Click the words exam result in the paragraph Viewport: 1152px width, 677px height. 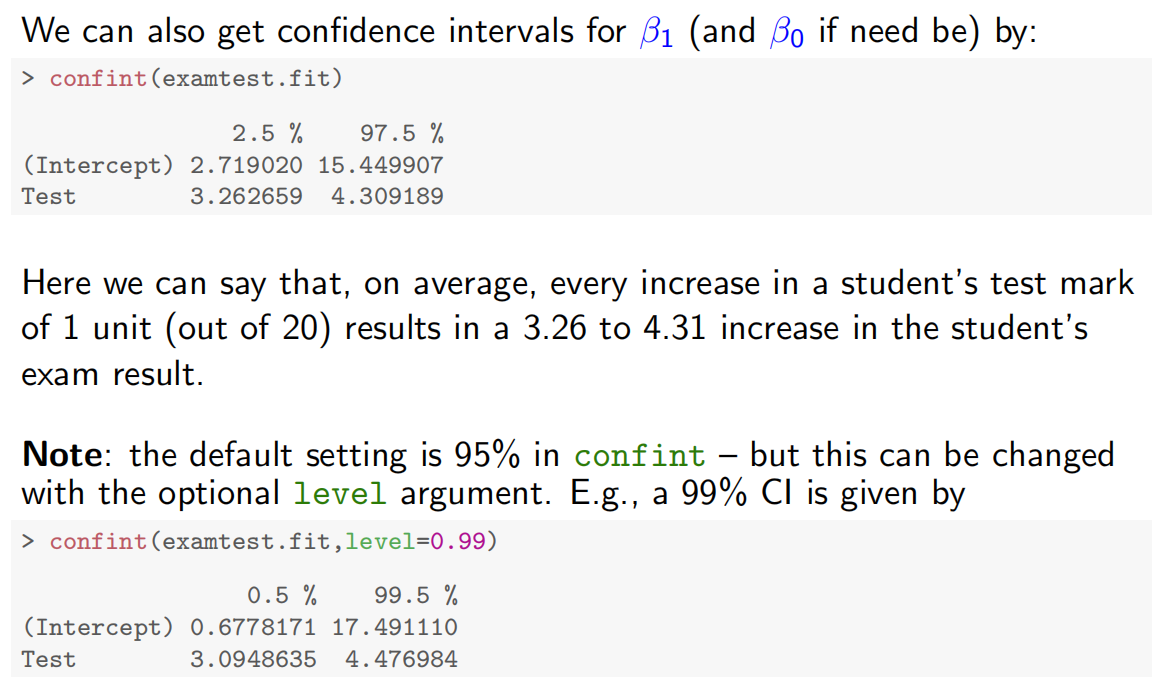(x=112, y=373)
